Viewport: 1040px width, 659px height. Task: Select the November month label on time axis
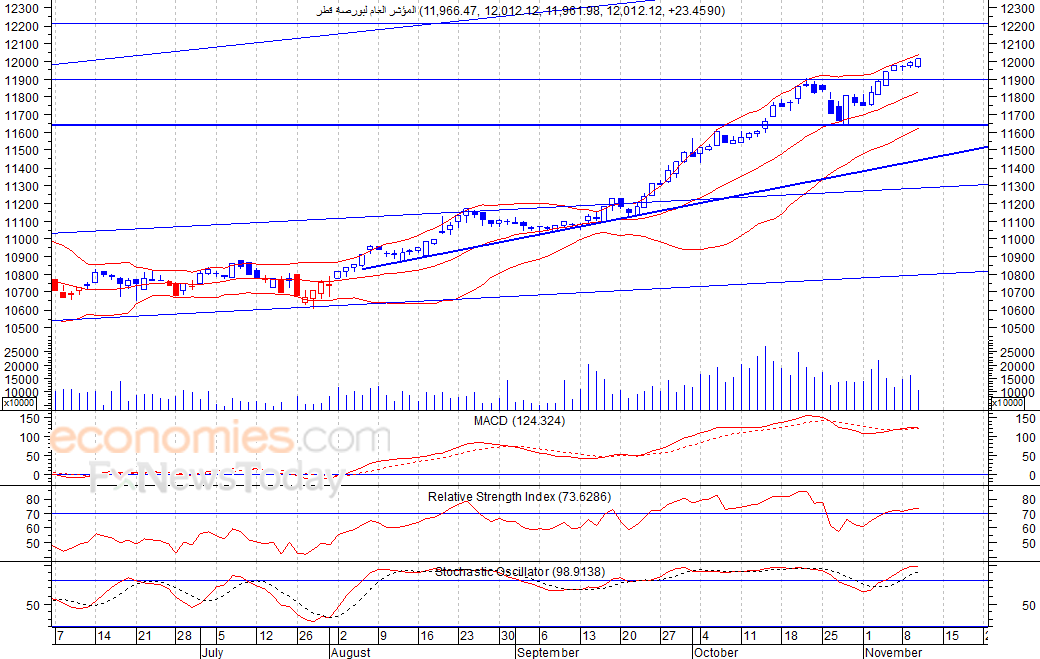tap(893, 652)
